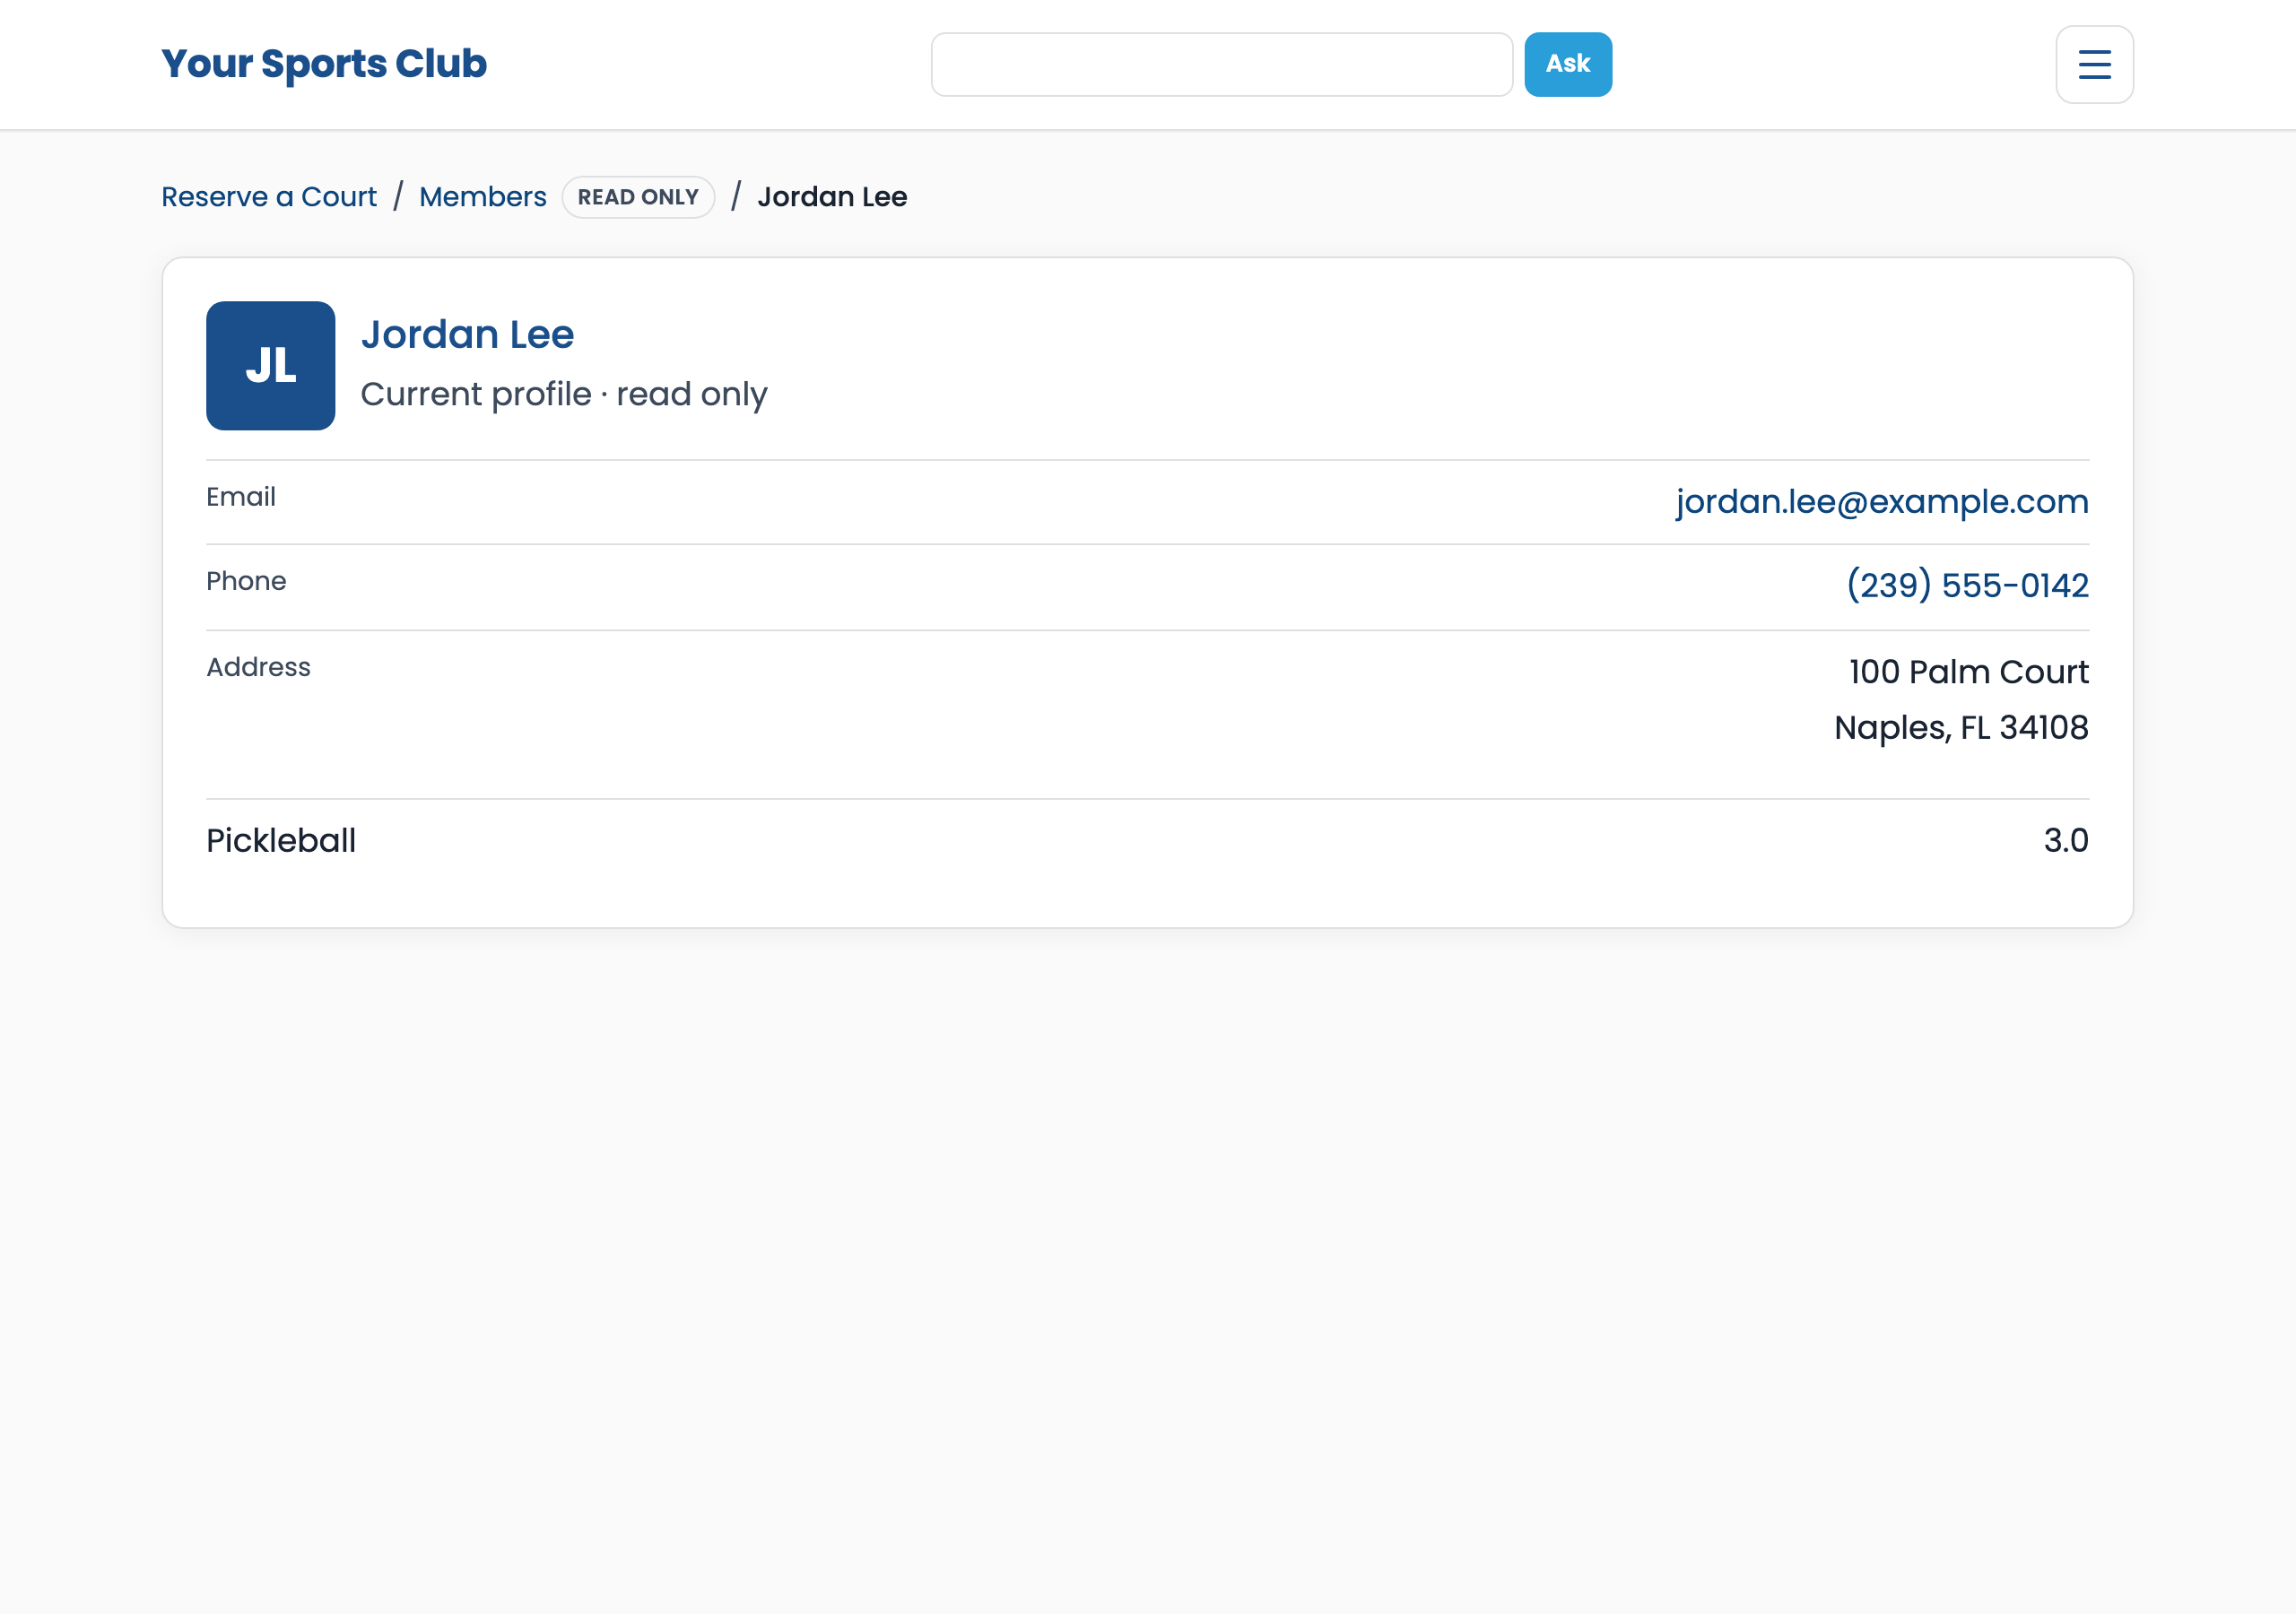Click the Phone field label
This screenshot has width=2296, height=1614.
(x=246, y=581)
